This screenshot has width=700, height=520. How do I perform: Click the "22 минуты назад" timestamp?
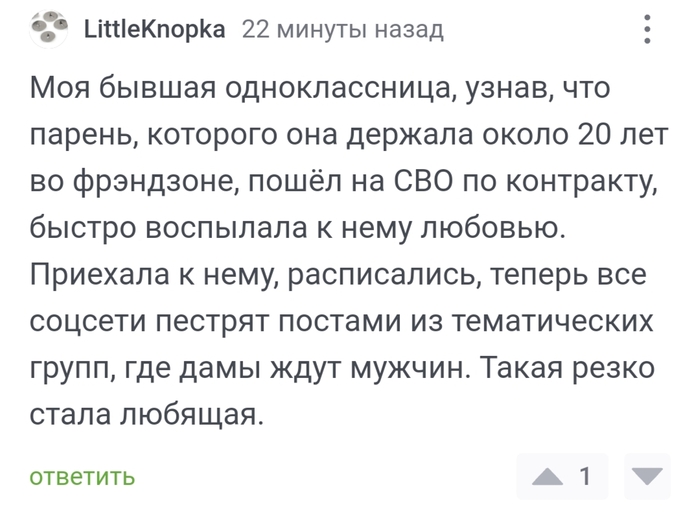click(342, 30)
